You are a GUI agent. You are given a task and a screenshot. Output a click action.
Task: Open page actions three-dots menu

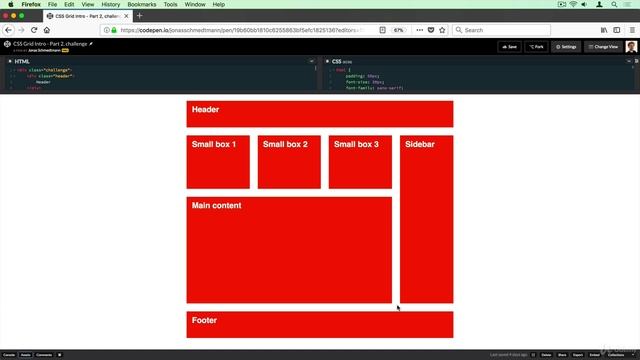419,30
